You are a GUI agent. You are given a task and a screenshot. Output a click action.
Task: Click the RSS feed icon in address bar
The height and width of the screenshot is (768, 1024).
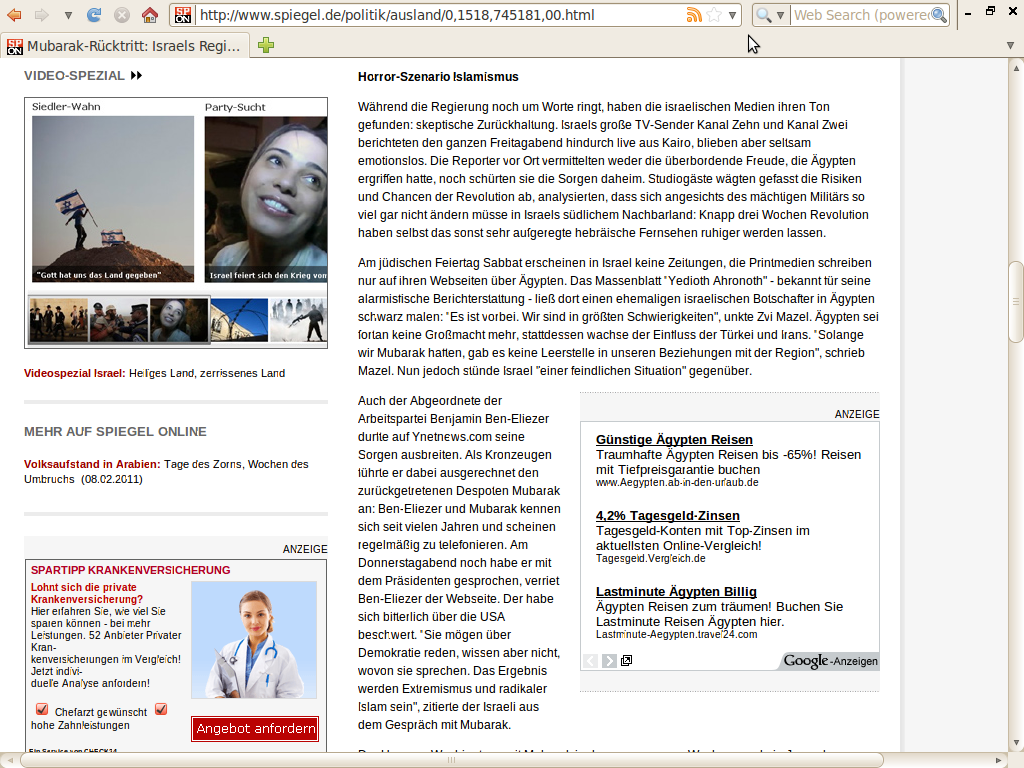[694, 15]
